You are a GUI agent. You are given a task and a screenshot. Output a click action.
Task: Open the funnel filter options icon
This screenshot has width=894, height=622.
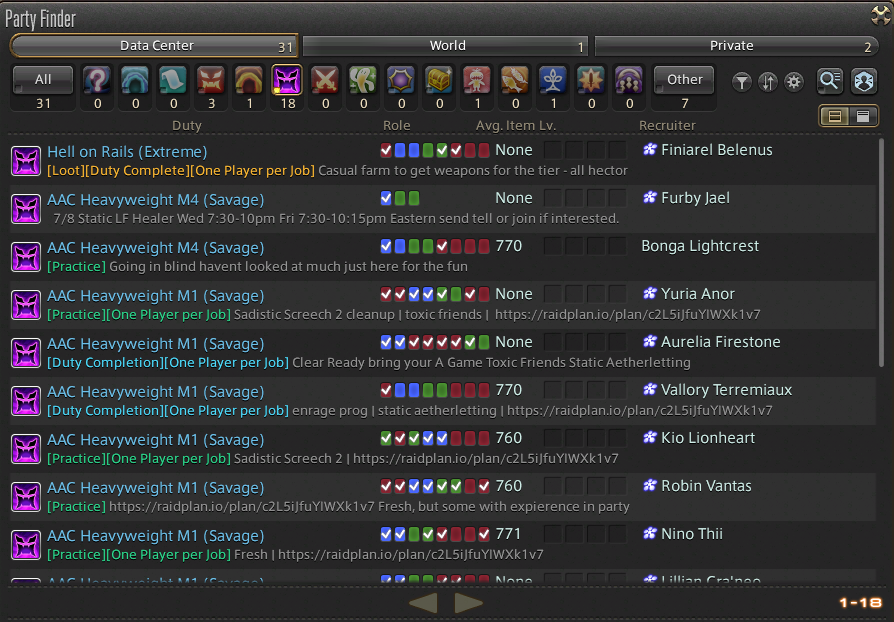pyautogui.click(x=741, y=83)
